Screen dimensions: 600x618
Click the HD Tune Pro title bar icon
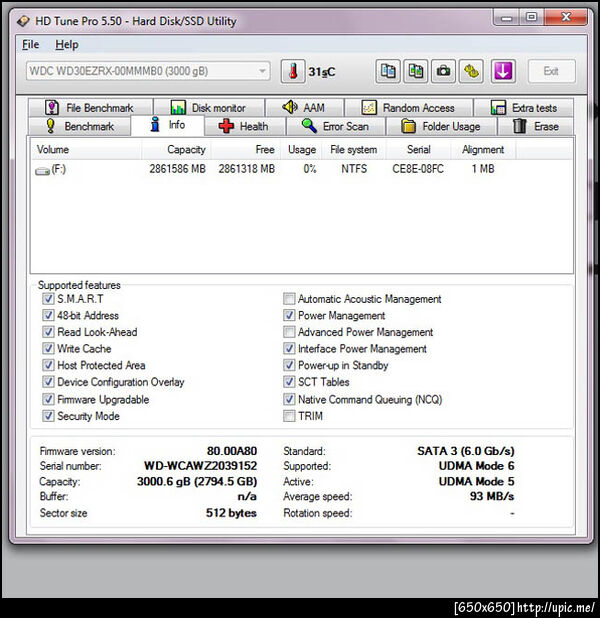pyautogui.click(x=23, y=20)
